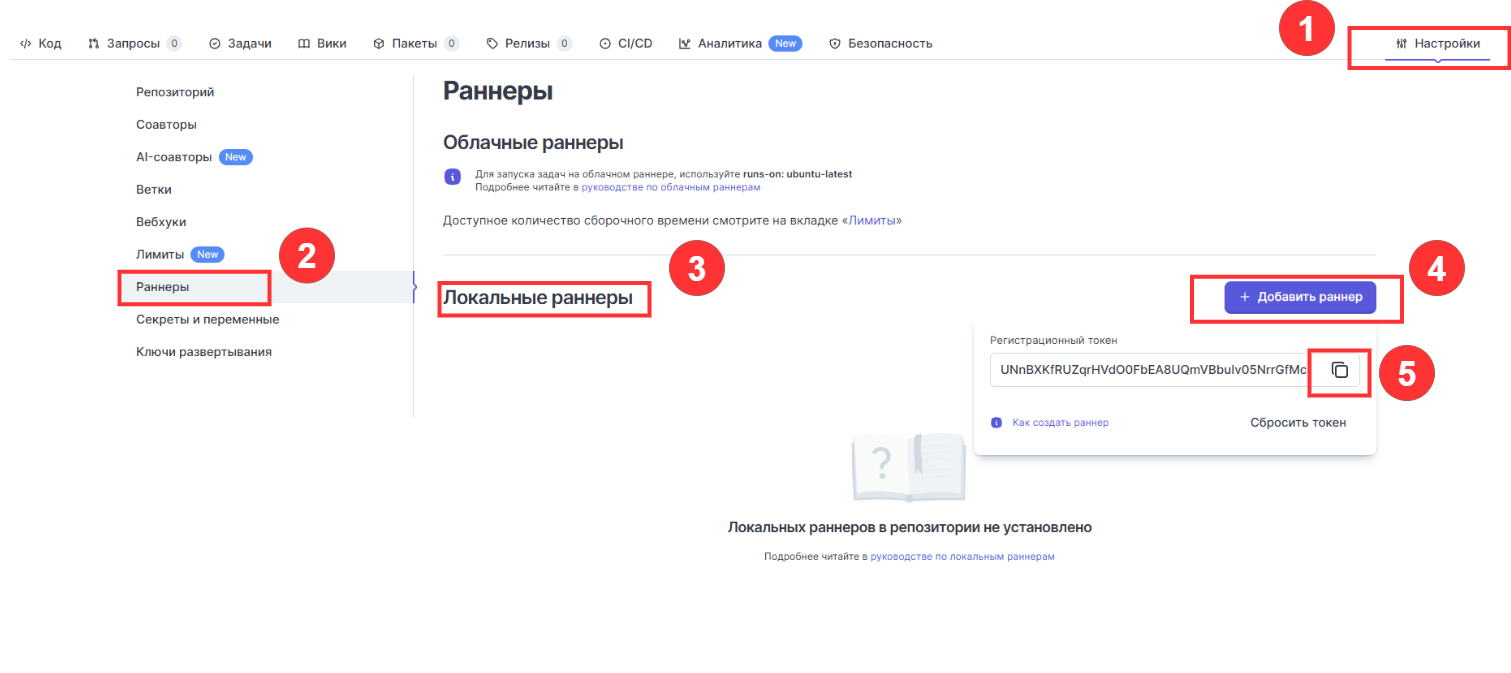
Task: Copy the registration token with copy icon
Action: click(1340, 371)
